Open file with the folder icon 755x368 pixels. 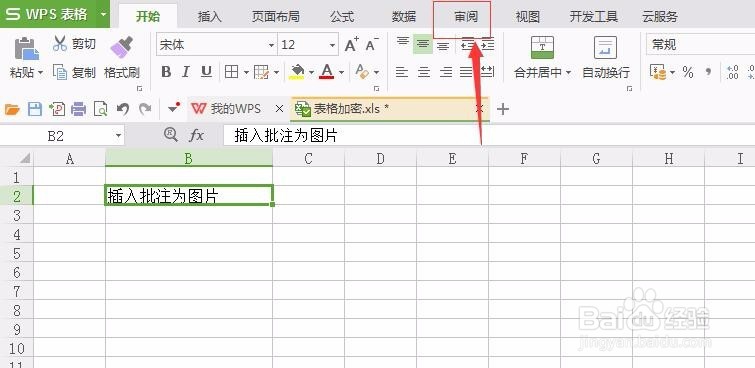[12, 109]
